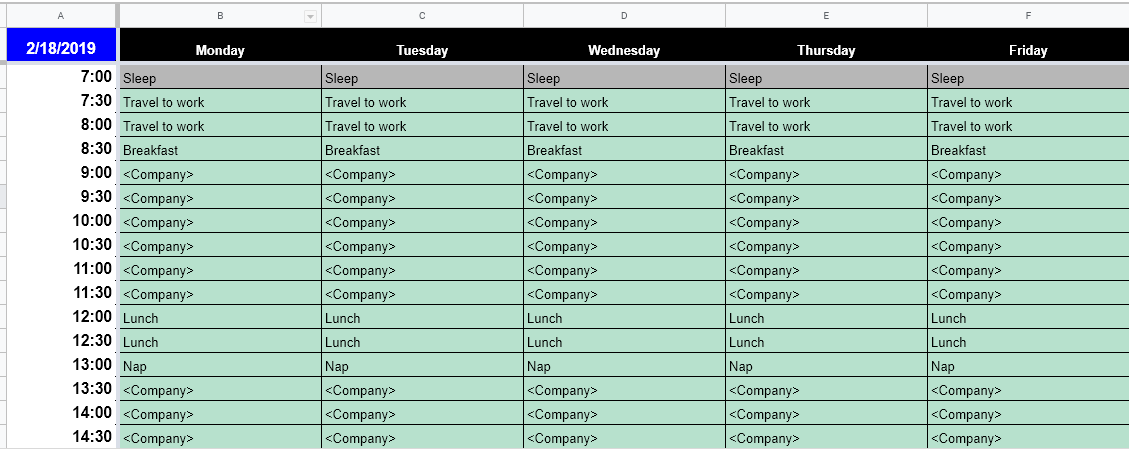Select Friday's Nap cell

[1028, 366]
